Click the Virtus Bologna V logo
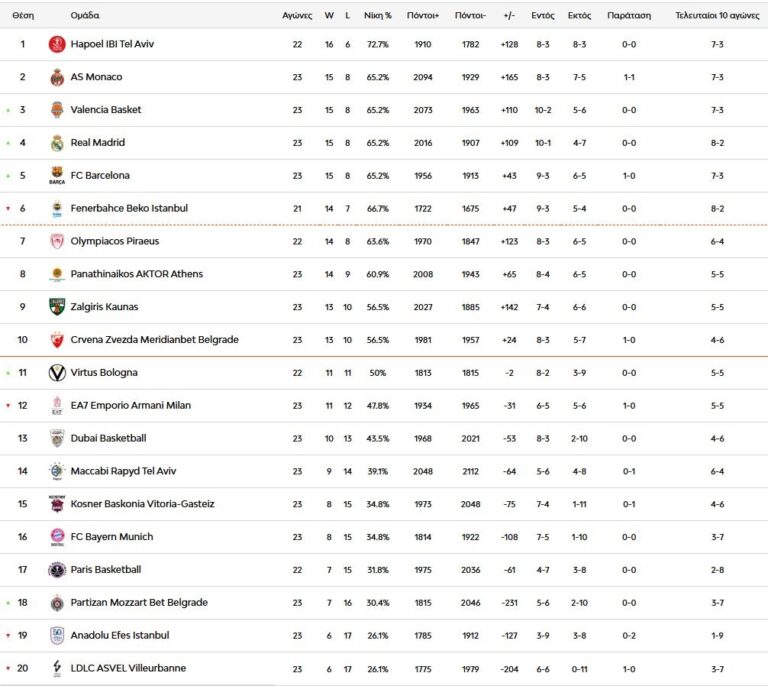 point(56,373)
